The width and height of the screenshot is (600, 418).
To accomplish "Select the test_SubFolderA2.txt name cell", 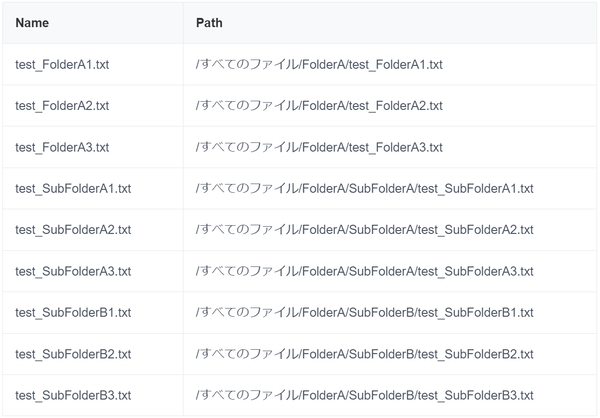I will [x=73, y=230].
